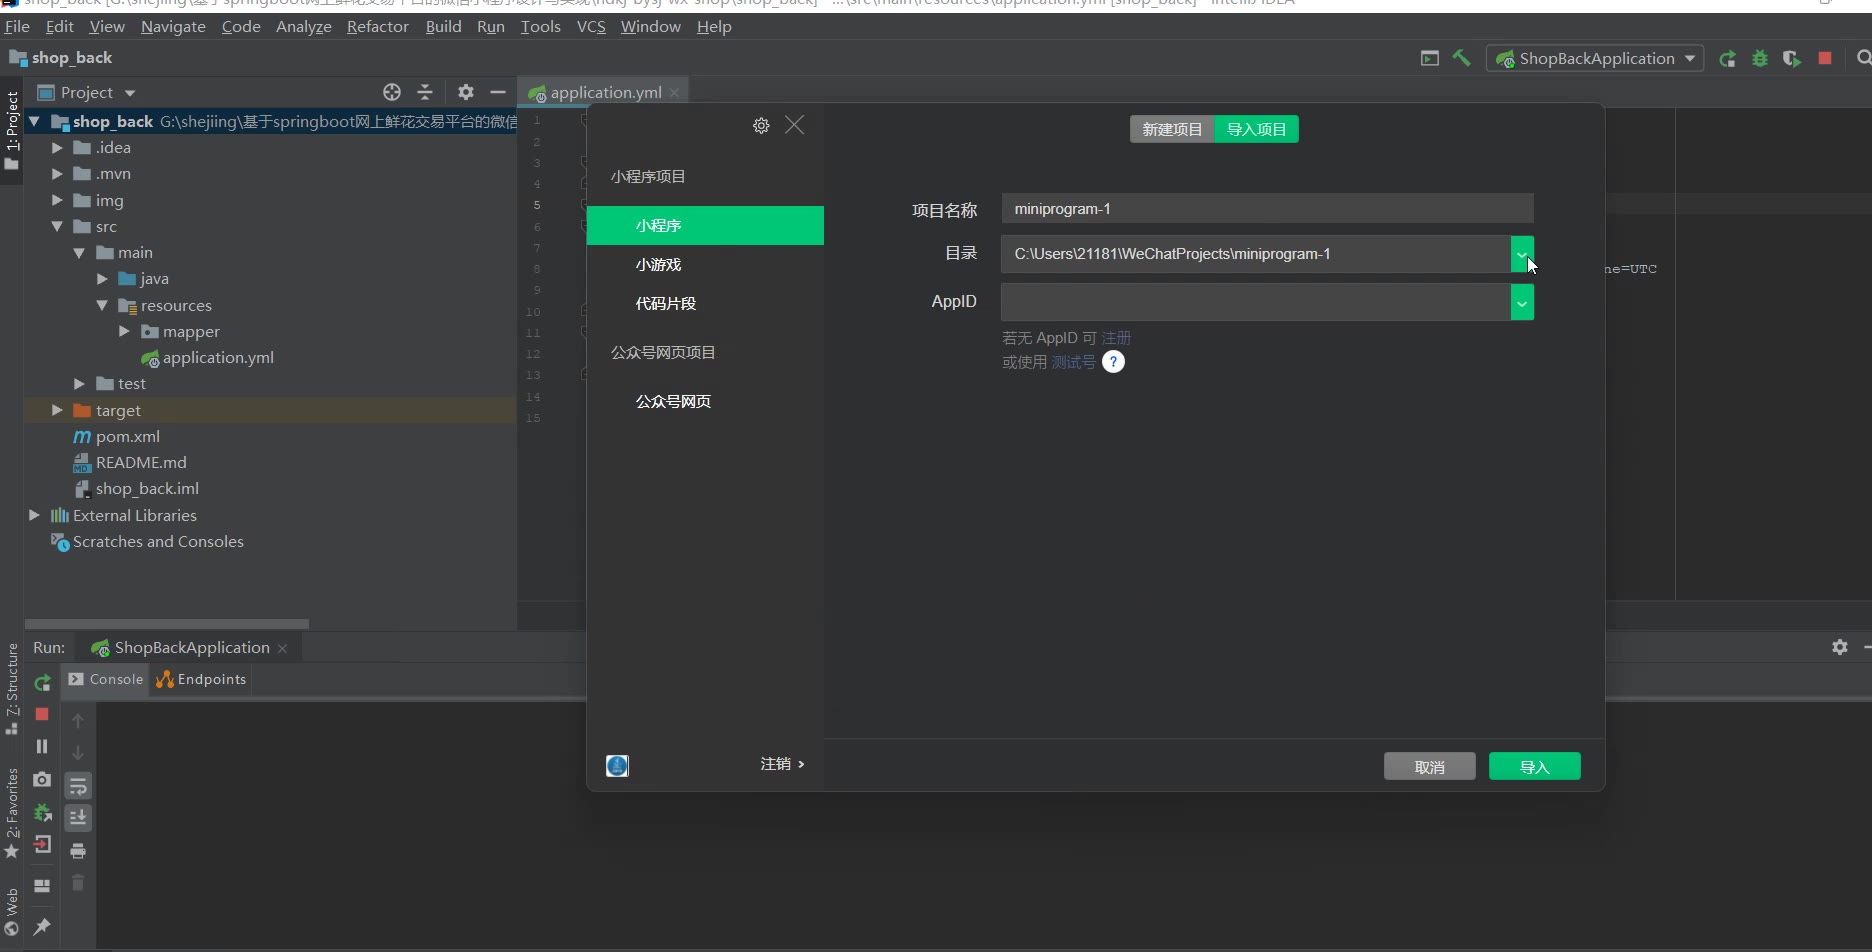Open the VCS menu
The width and height of the screenshot is (1872, 952).
point(591,26)
